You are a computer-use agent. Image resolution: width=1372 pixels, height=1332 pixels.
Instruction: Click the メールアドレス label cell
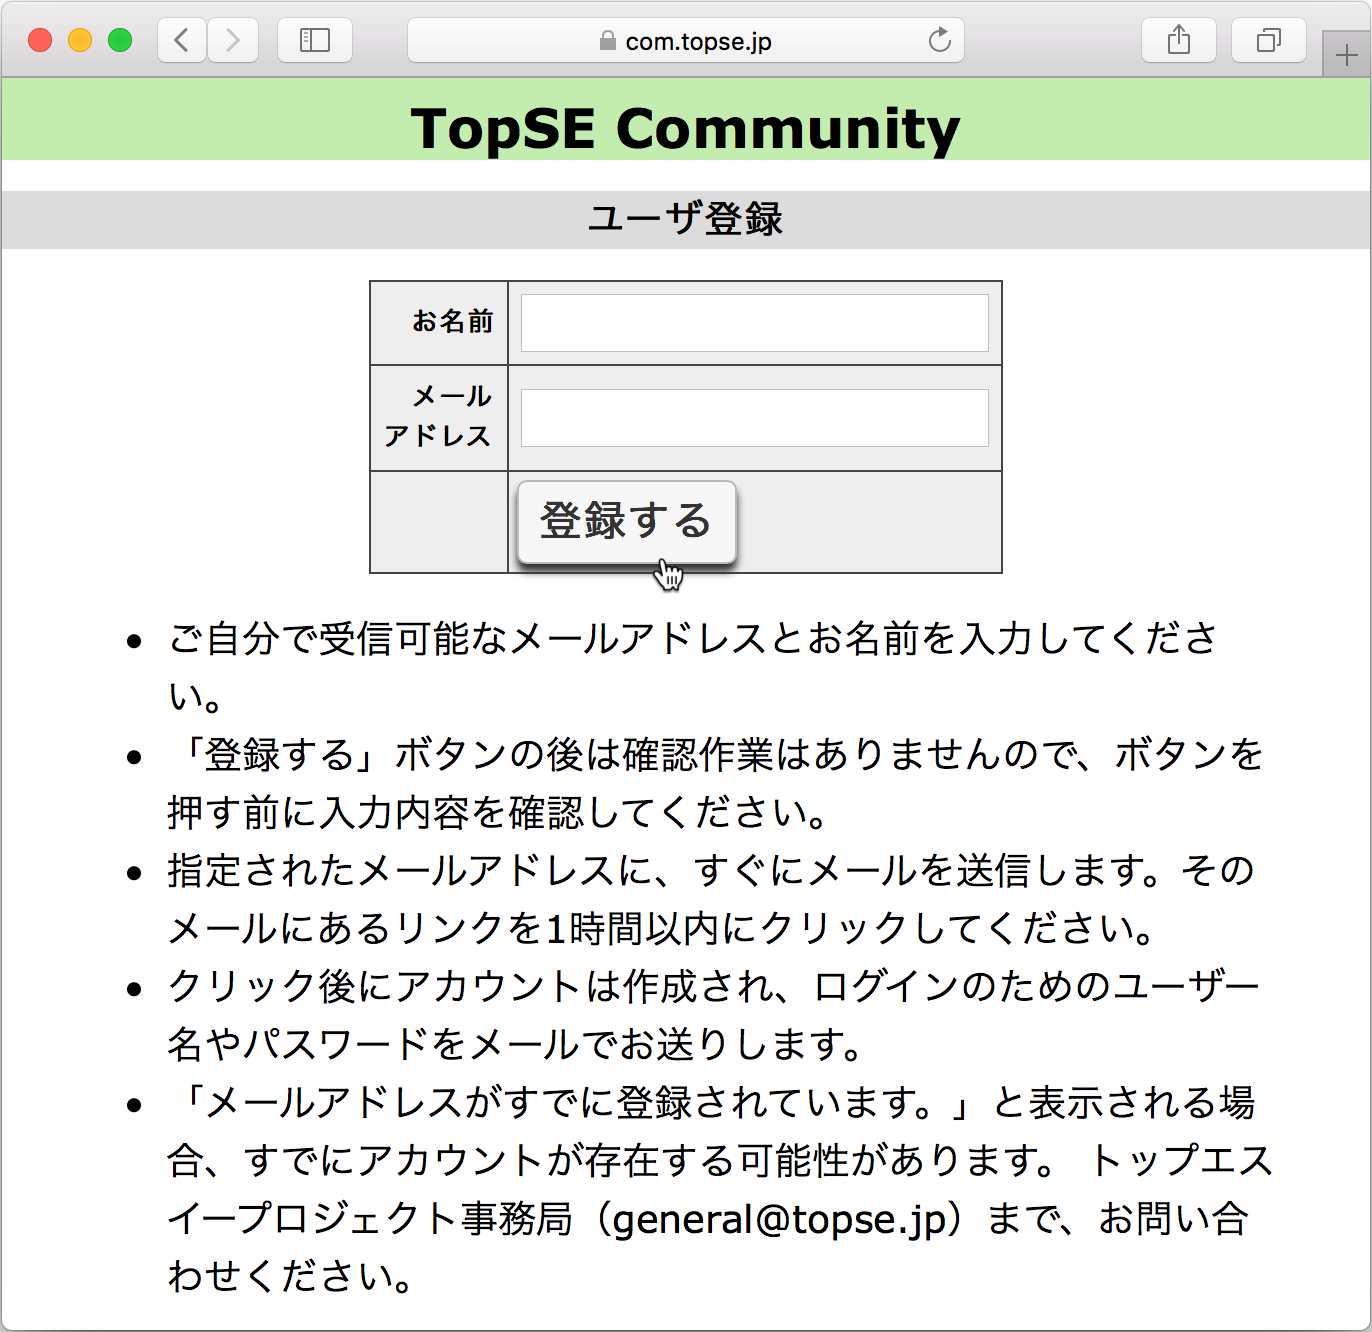tap(439, 417)
